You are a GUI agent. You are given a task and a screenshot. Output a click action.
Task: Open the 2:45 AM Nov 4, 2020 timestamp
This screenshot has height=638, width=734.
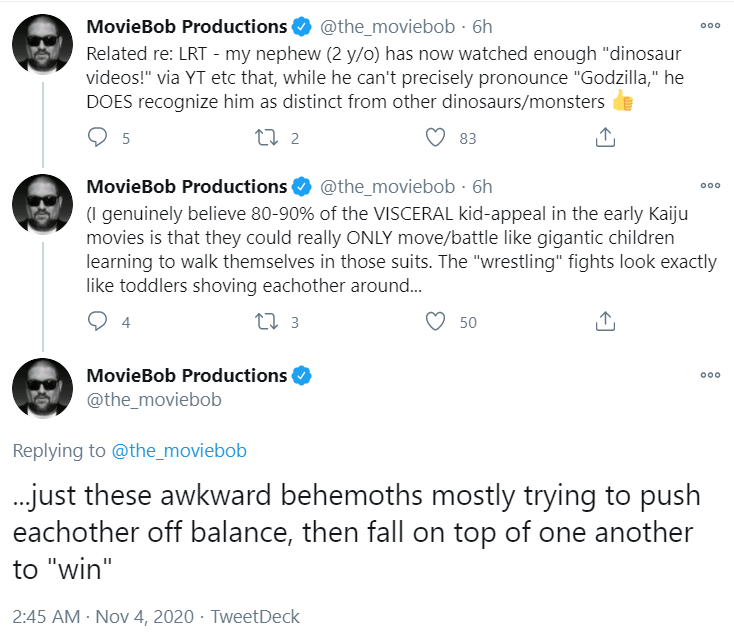[x=103, y=616]
